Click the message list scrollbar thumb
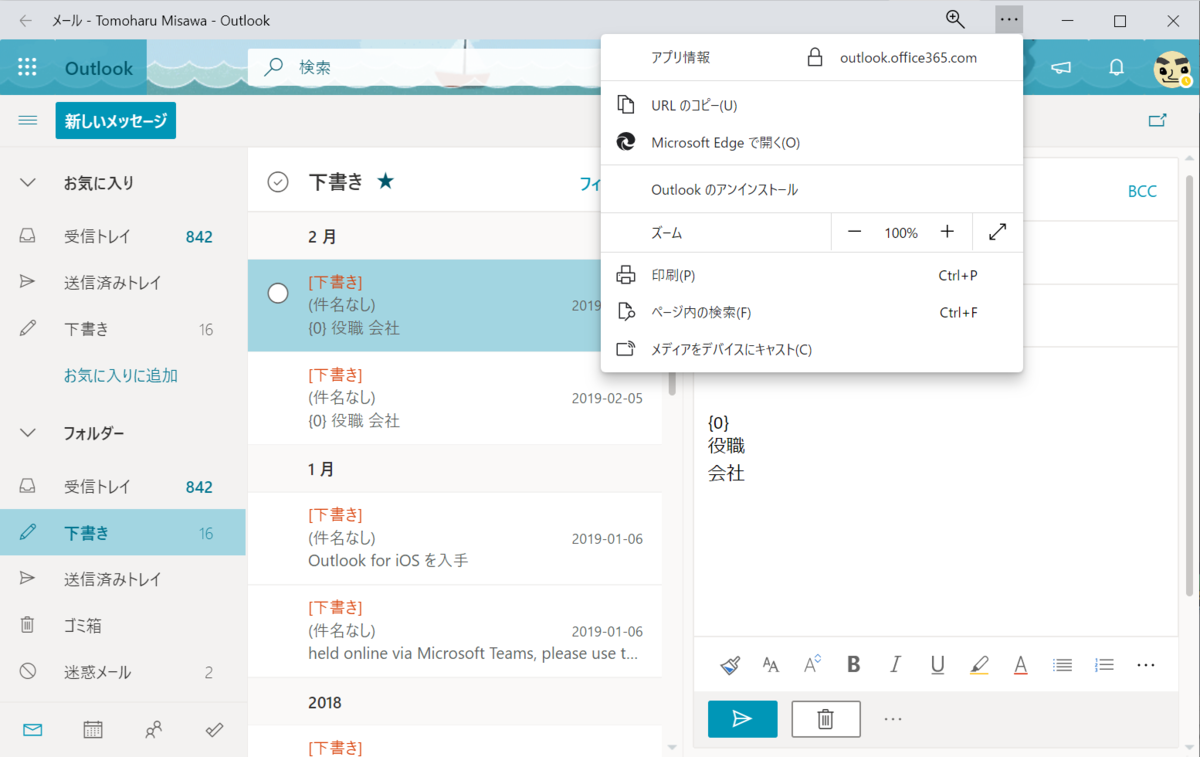 [x=672, y=383]
